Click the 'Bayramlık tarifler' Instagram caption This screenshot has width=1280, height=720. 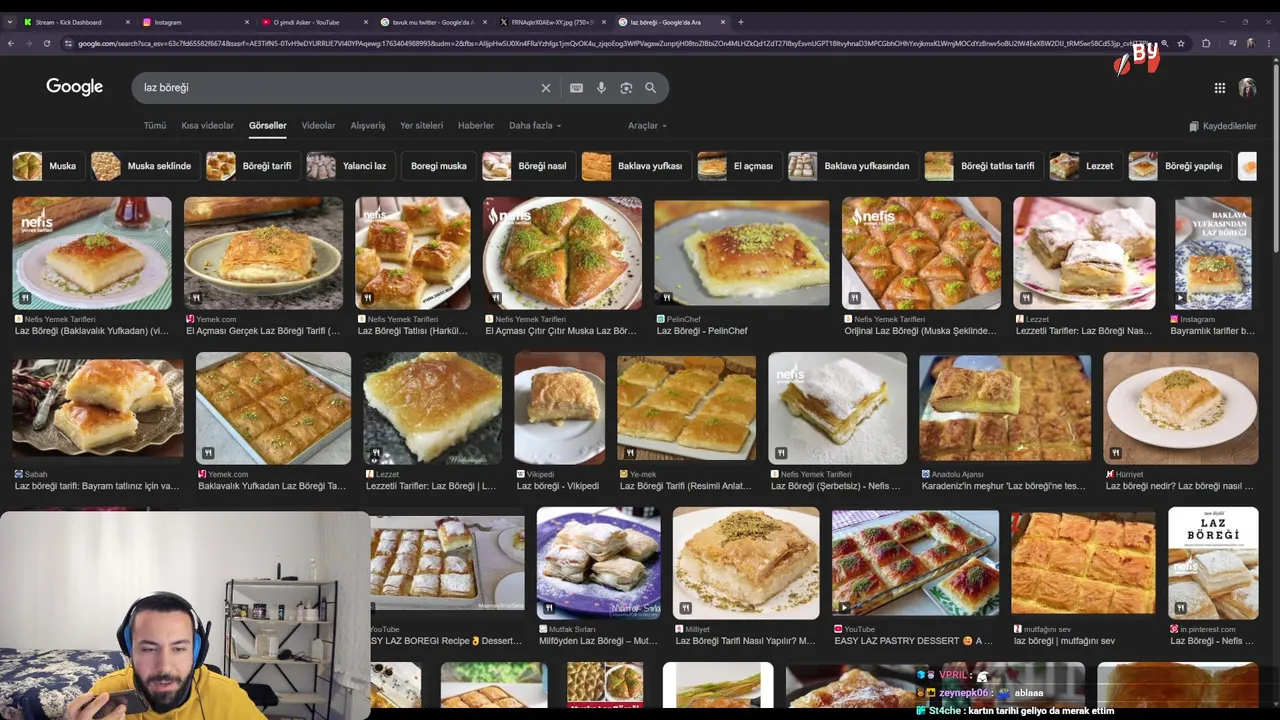tap(1212, 331)
